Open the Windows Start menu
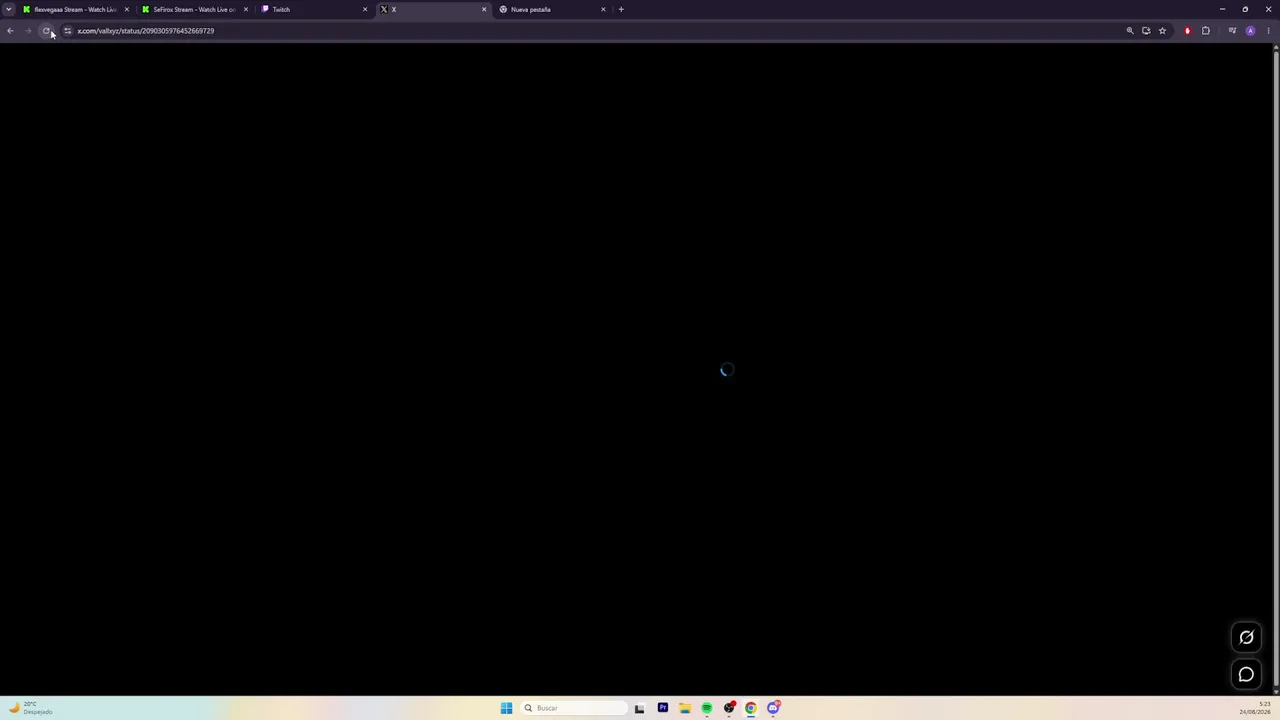This screenshot has width=1280, height=720. 506,708
